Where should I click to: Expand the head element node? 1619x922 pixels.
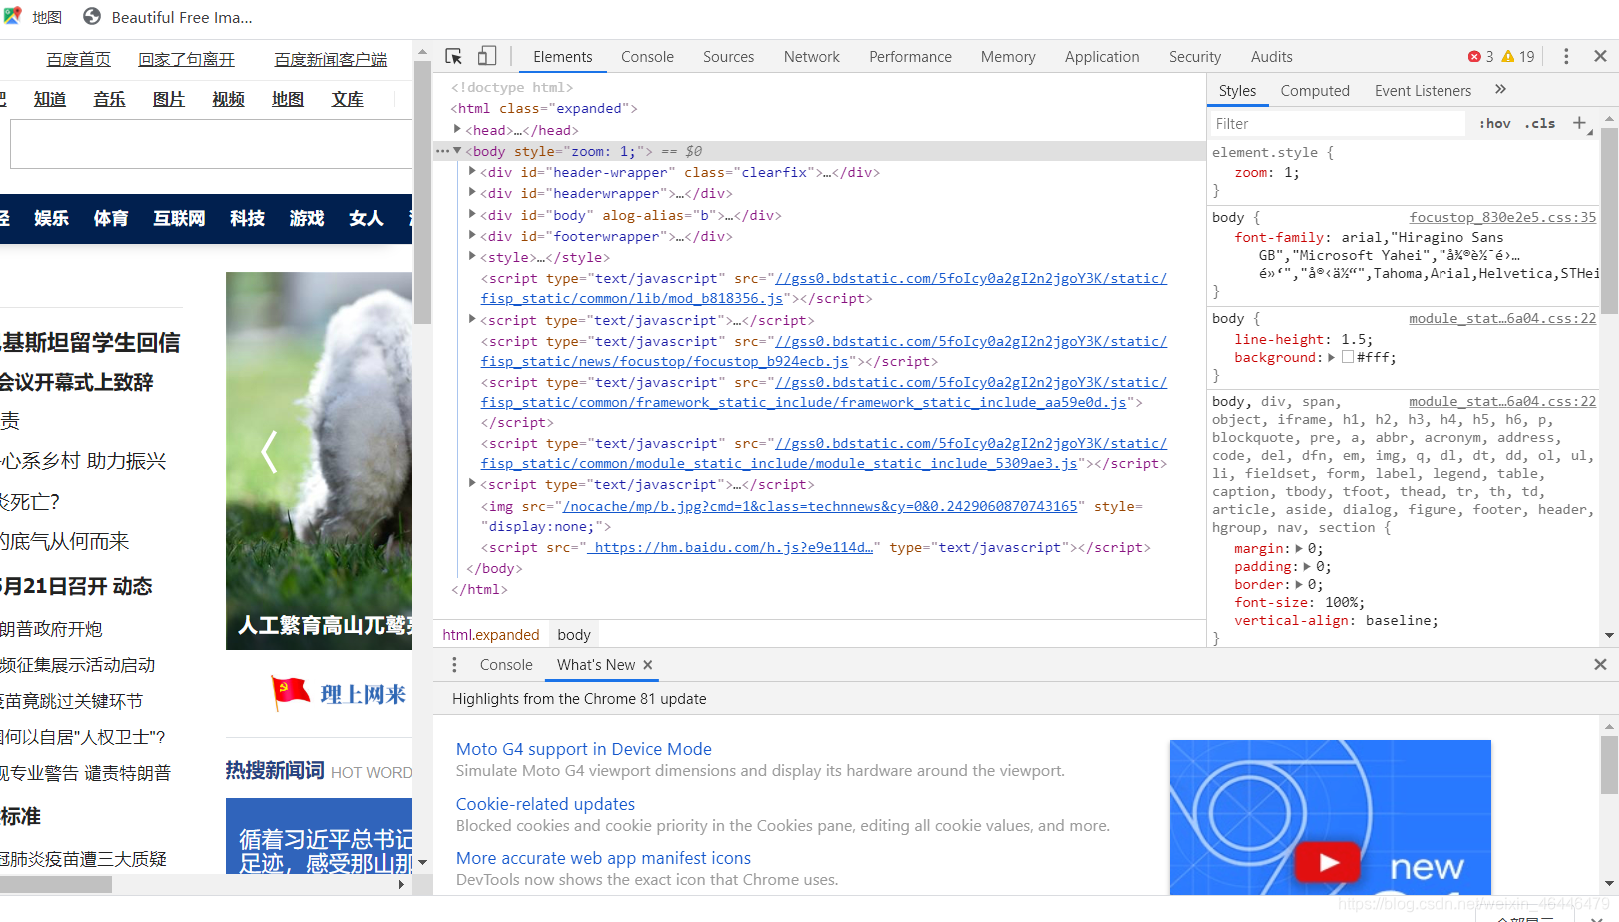[x=457, y=129]
